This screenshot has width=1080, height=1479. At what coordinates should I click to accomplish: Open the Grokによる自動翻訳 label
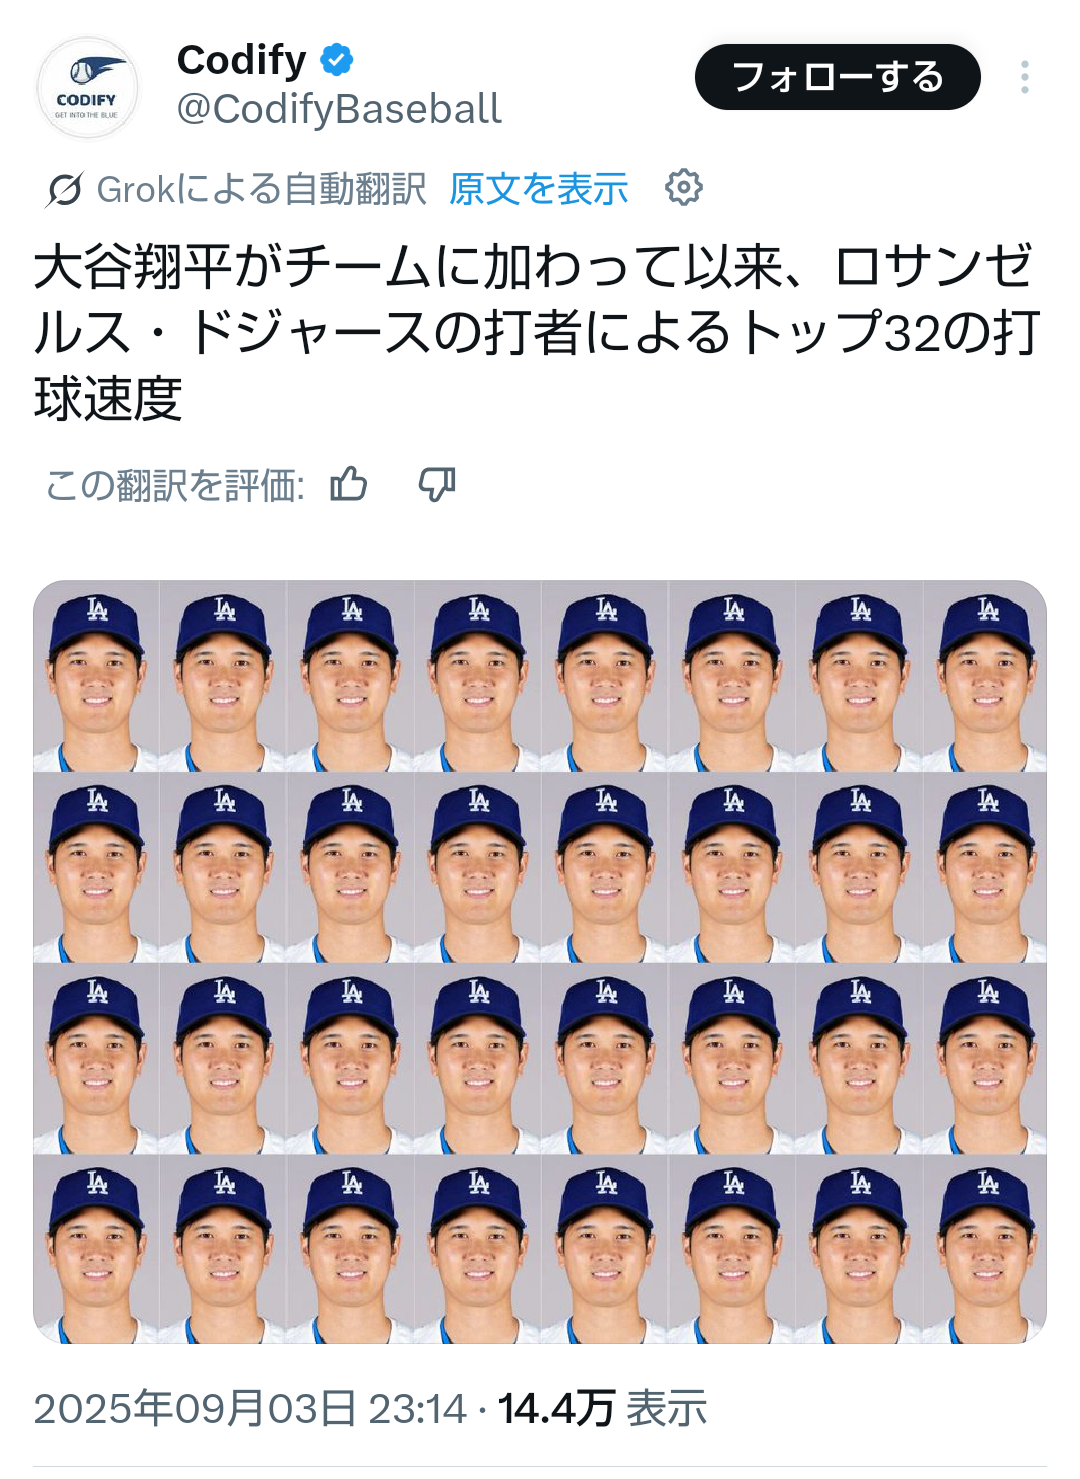(x=261, y=189)
